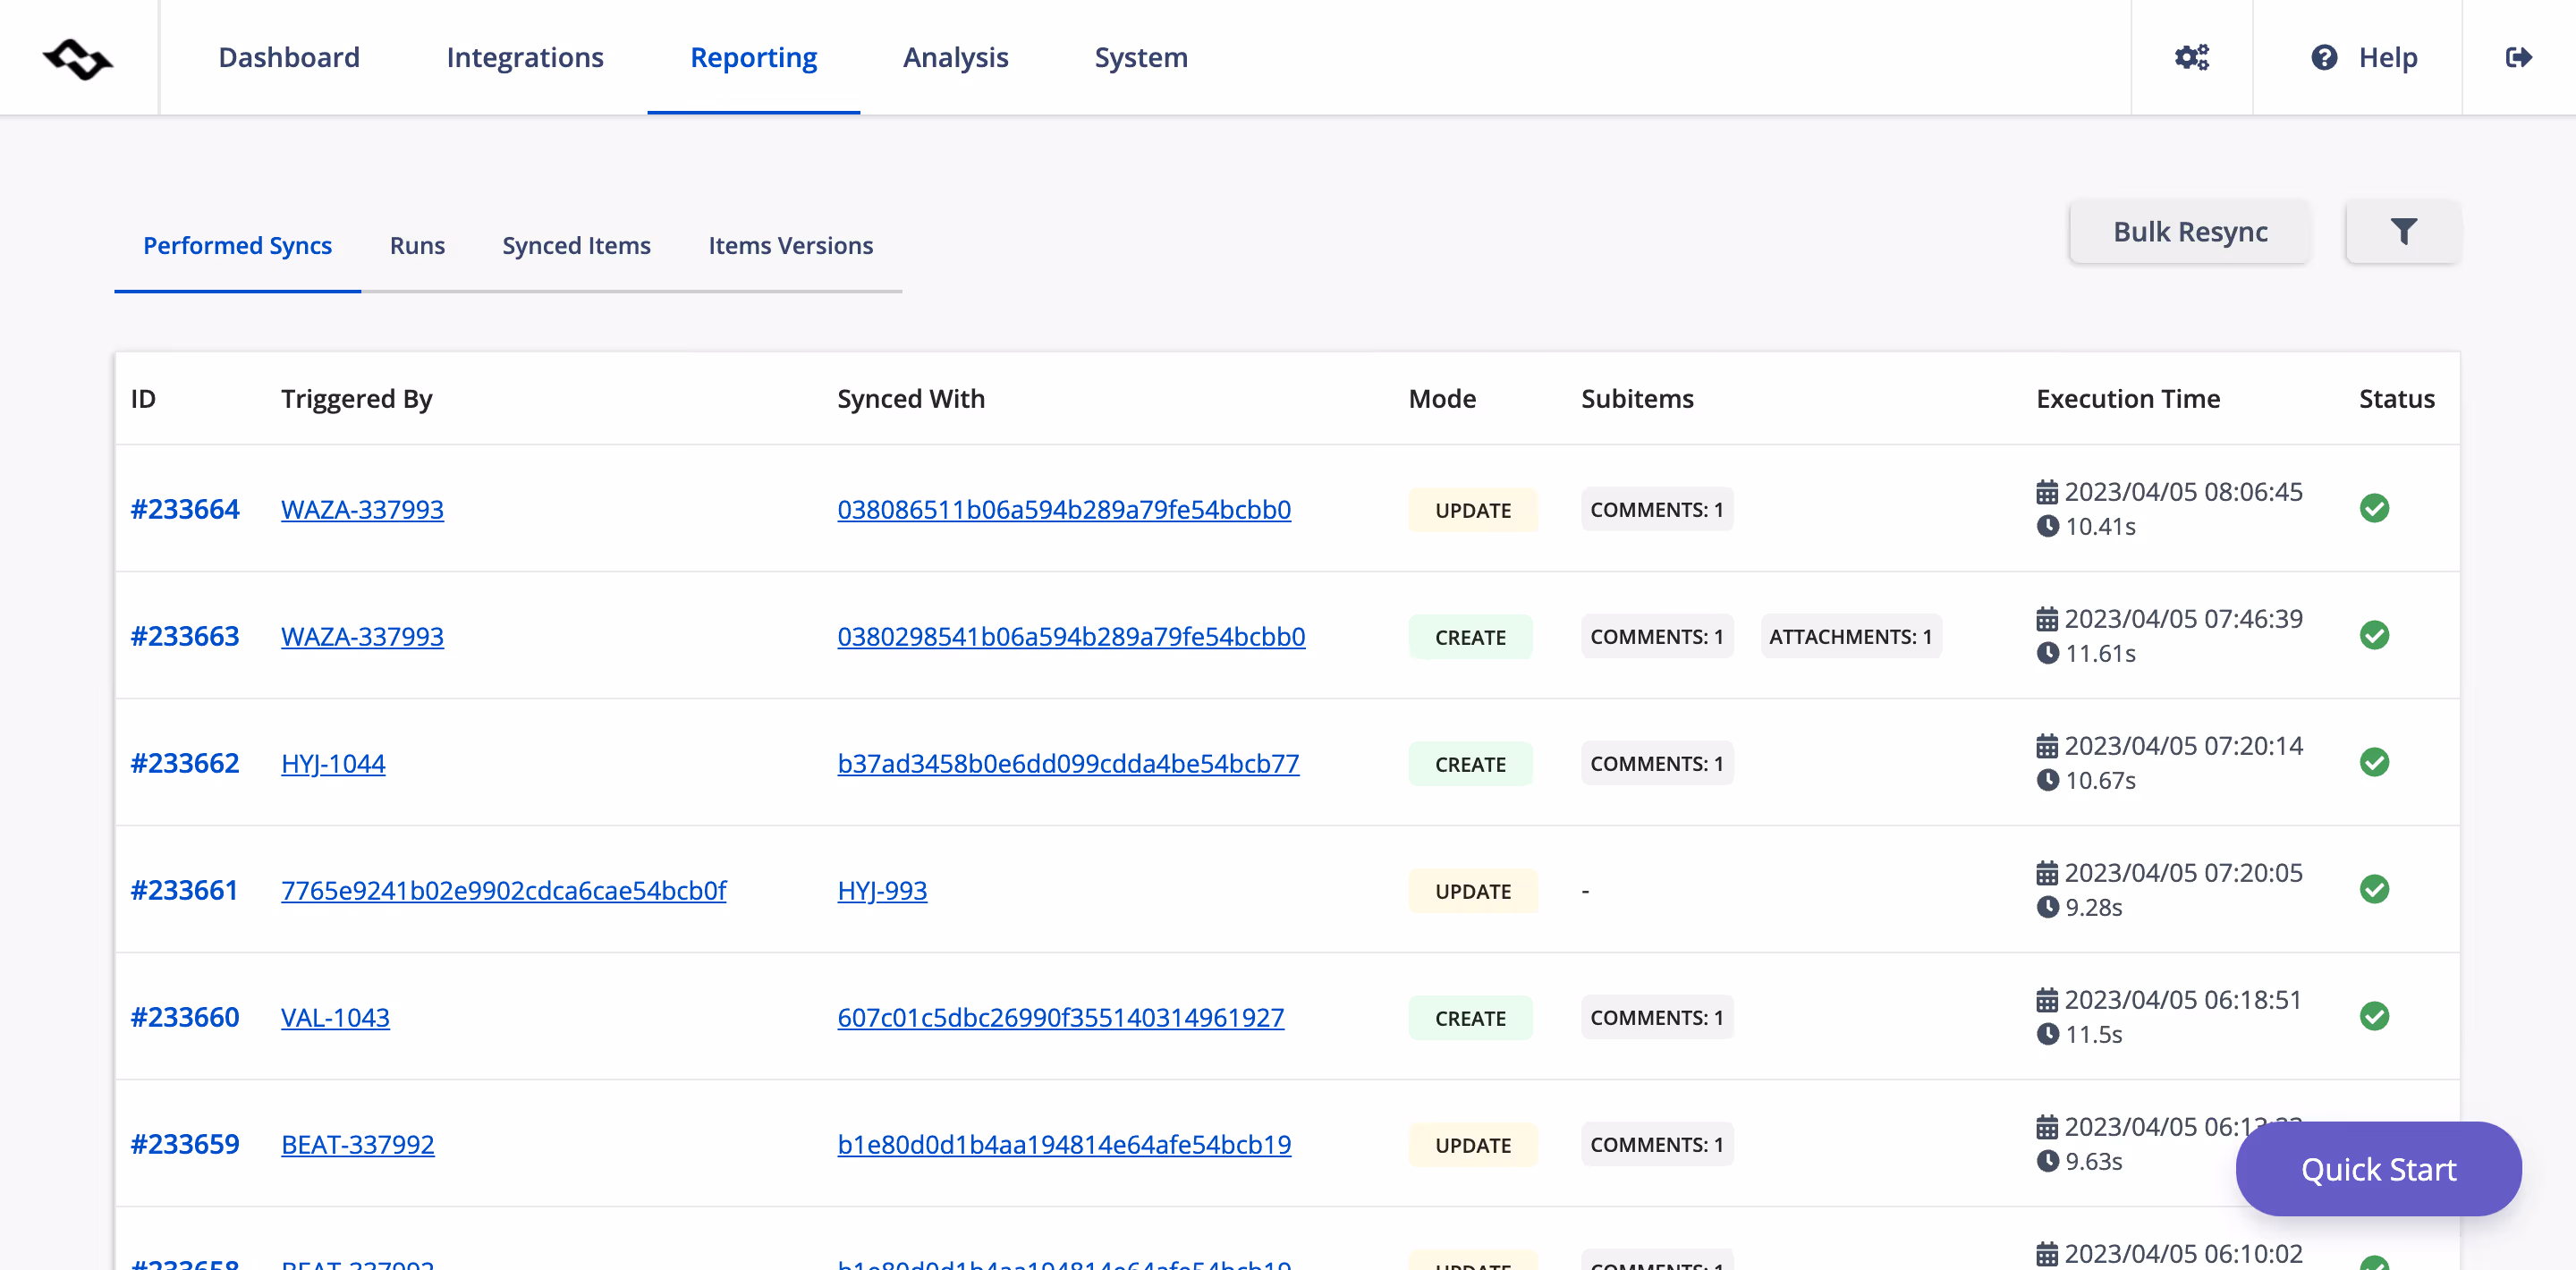2576x1270 pixels.
Task: Click the clock icon showing 10.67s duration
Action: pyautogui.click(x=2048, y=781)
